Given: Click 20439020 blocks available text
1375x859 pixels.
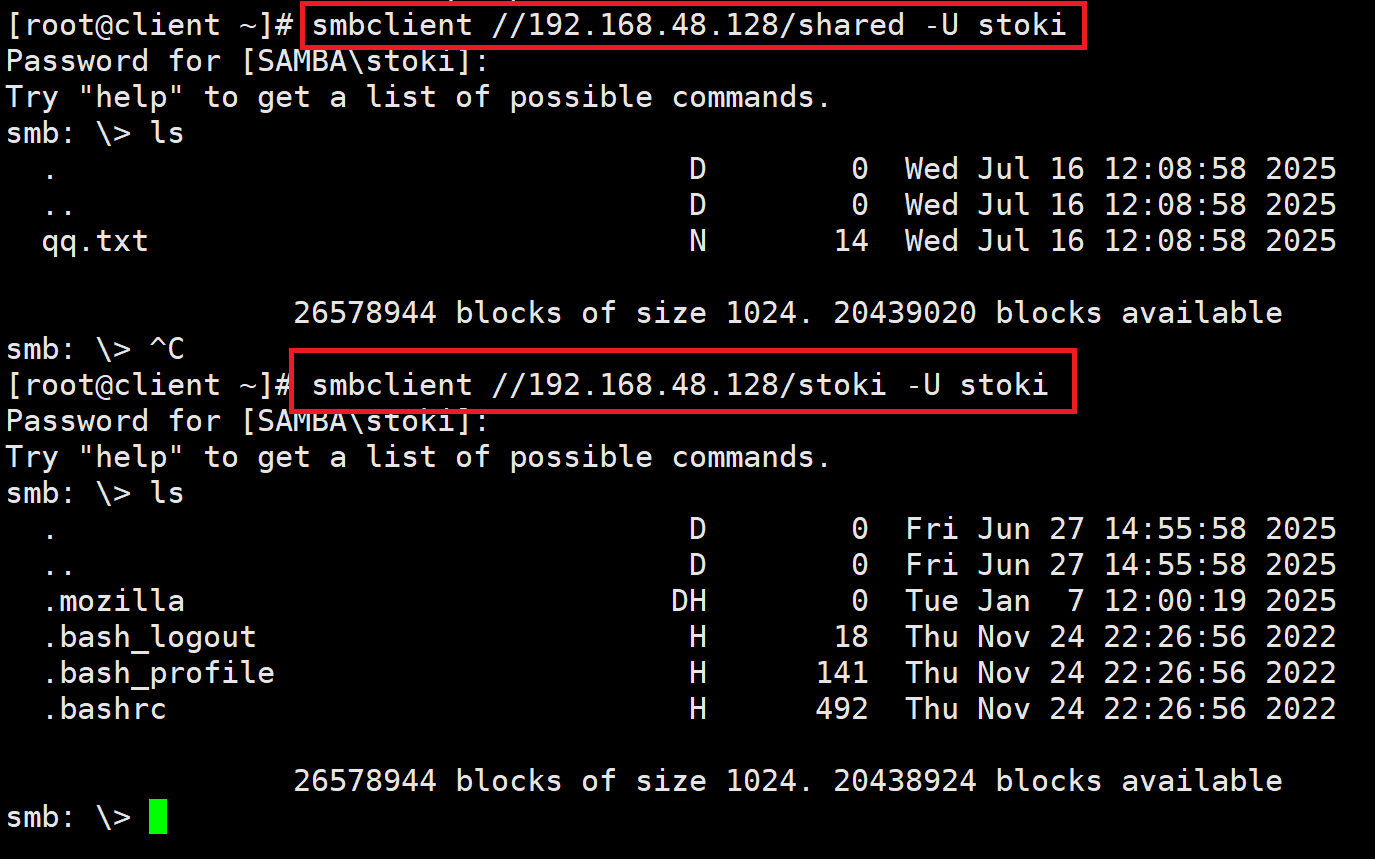Looking at the screenshot, I should click(1057, 313).
